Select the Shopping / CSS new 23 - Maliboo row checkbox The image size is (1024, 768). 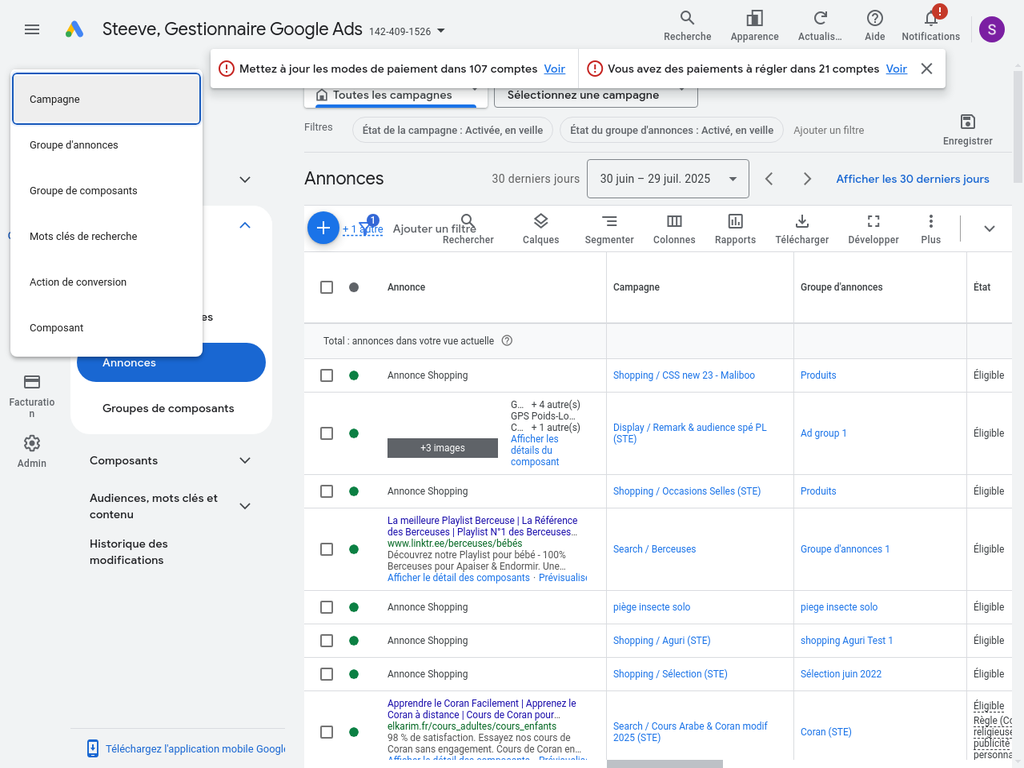click(327, 376)
